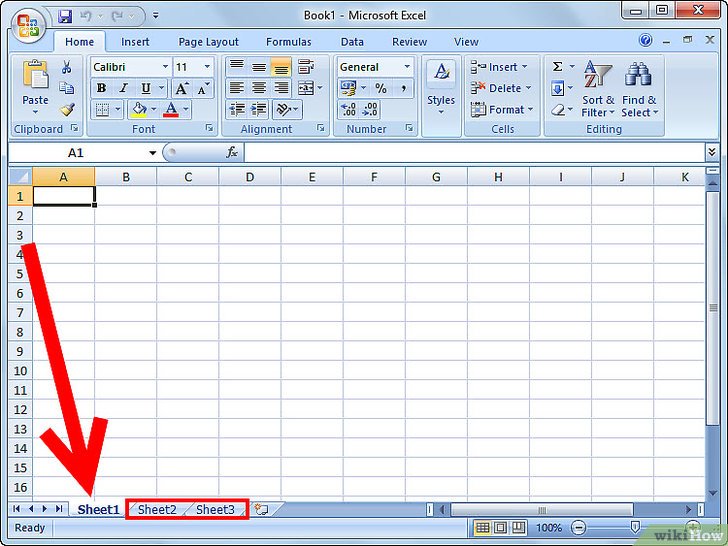The image size is (728, 546).
Task: Toggle Underline formatting
Action: [146, 88]
